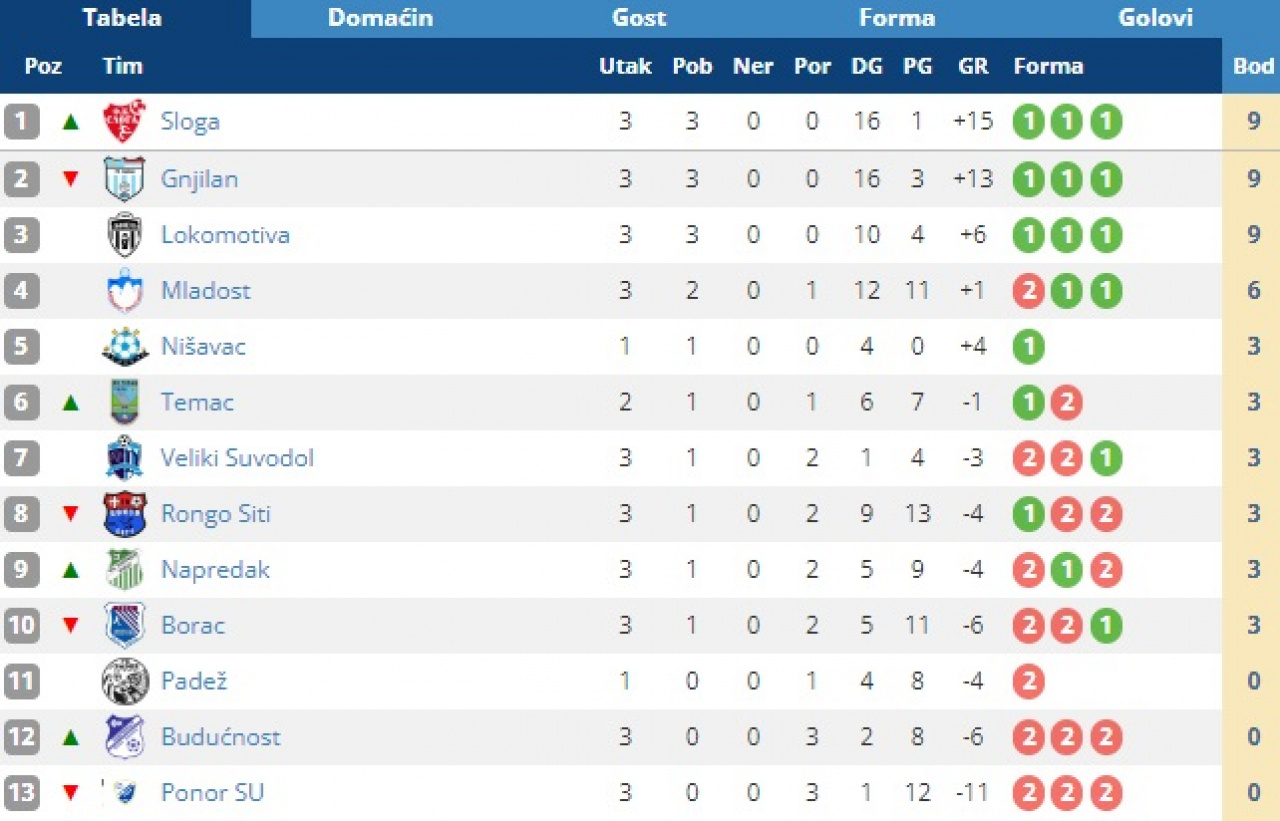The height and width of the screenshot is (821, 1280).
Task: Show the Golovi tab
Action: pyautogui.click(x=1155, y=18)
